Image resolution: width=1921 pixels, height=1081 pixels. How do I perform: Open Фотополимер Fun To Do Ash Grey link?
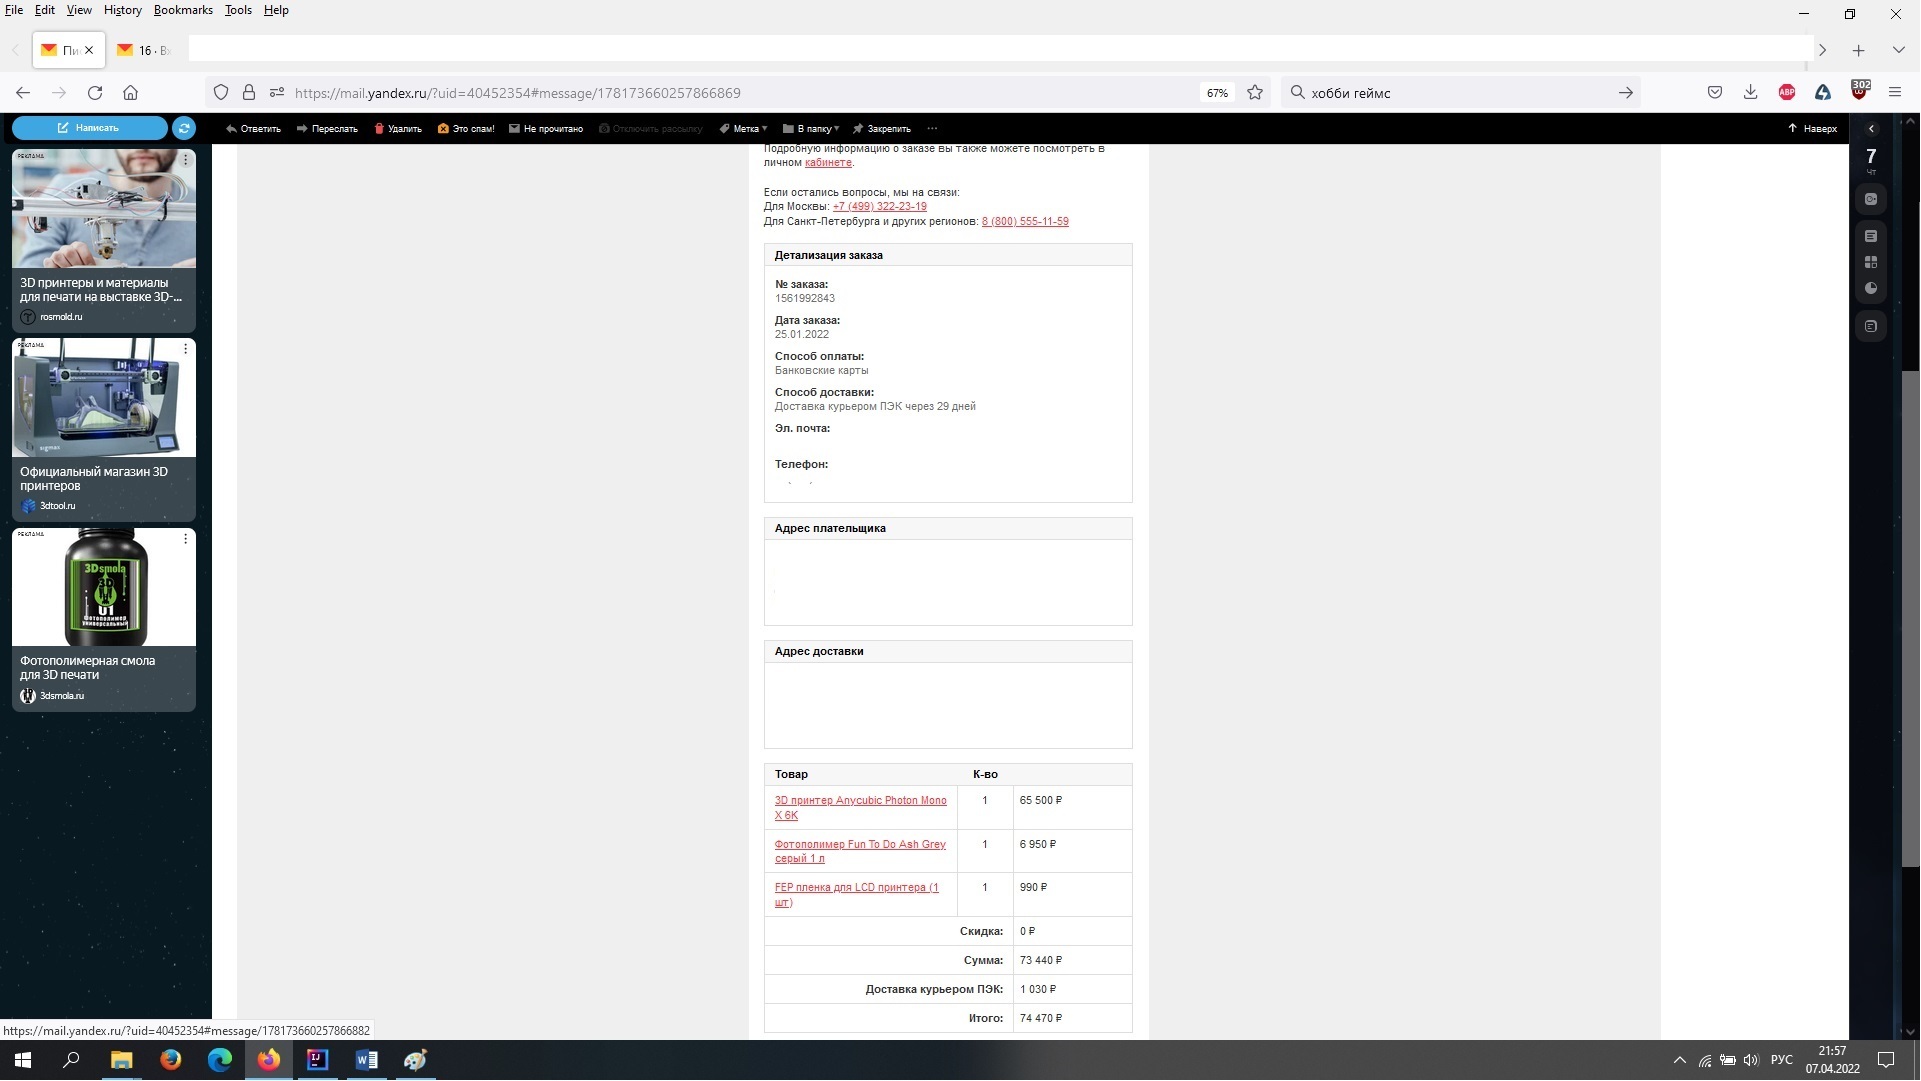(860, 852)
